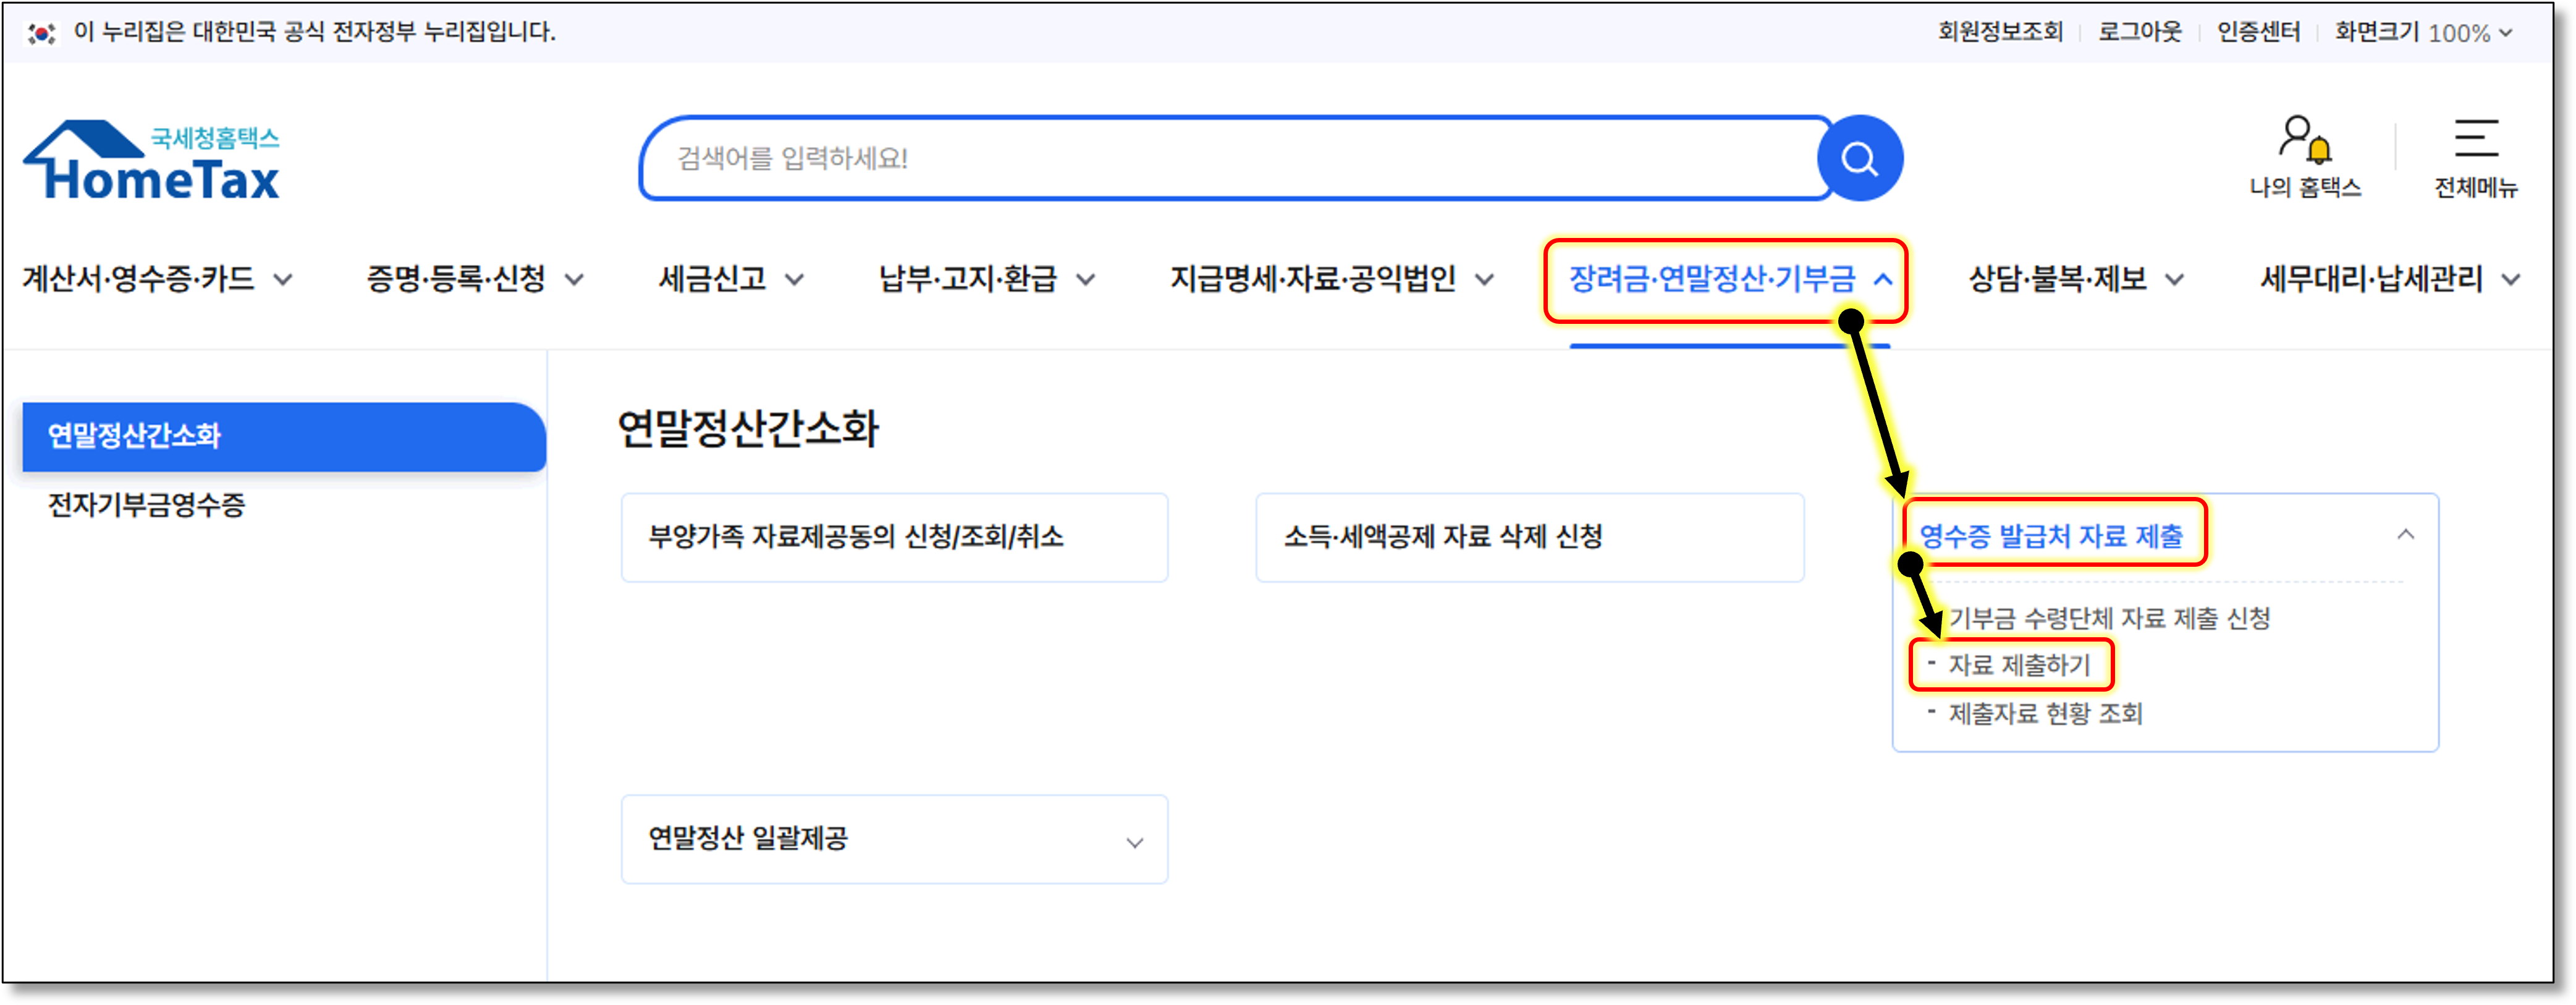The image size is (2576, 1005).
Task: Select 전자기부금영수증 in sidebar
Action: [147, 505]
